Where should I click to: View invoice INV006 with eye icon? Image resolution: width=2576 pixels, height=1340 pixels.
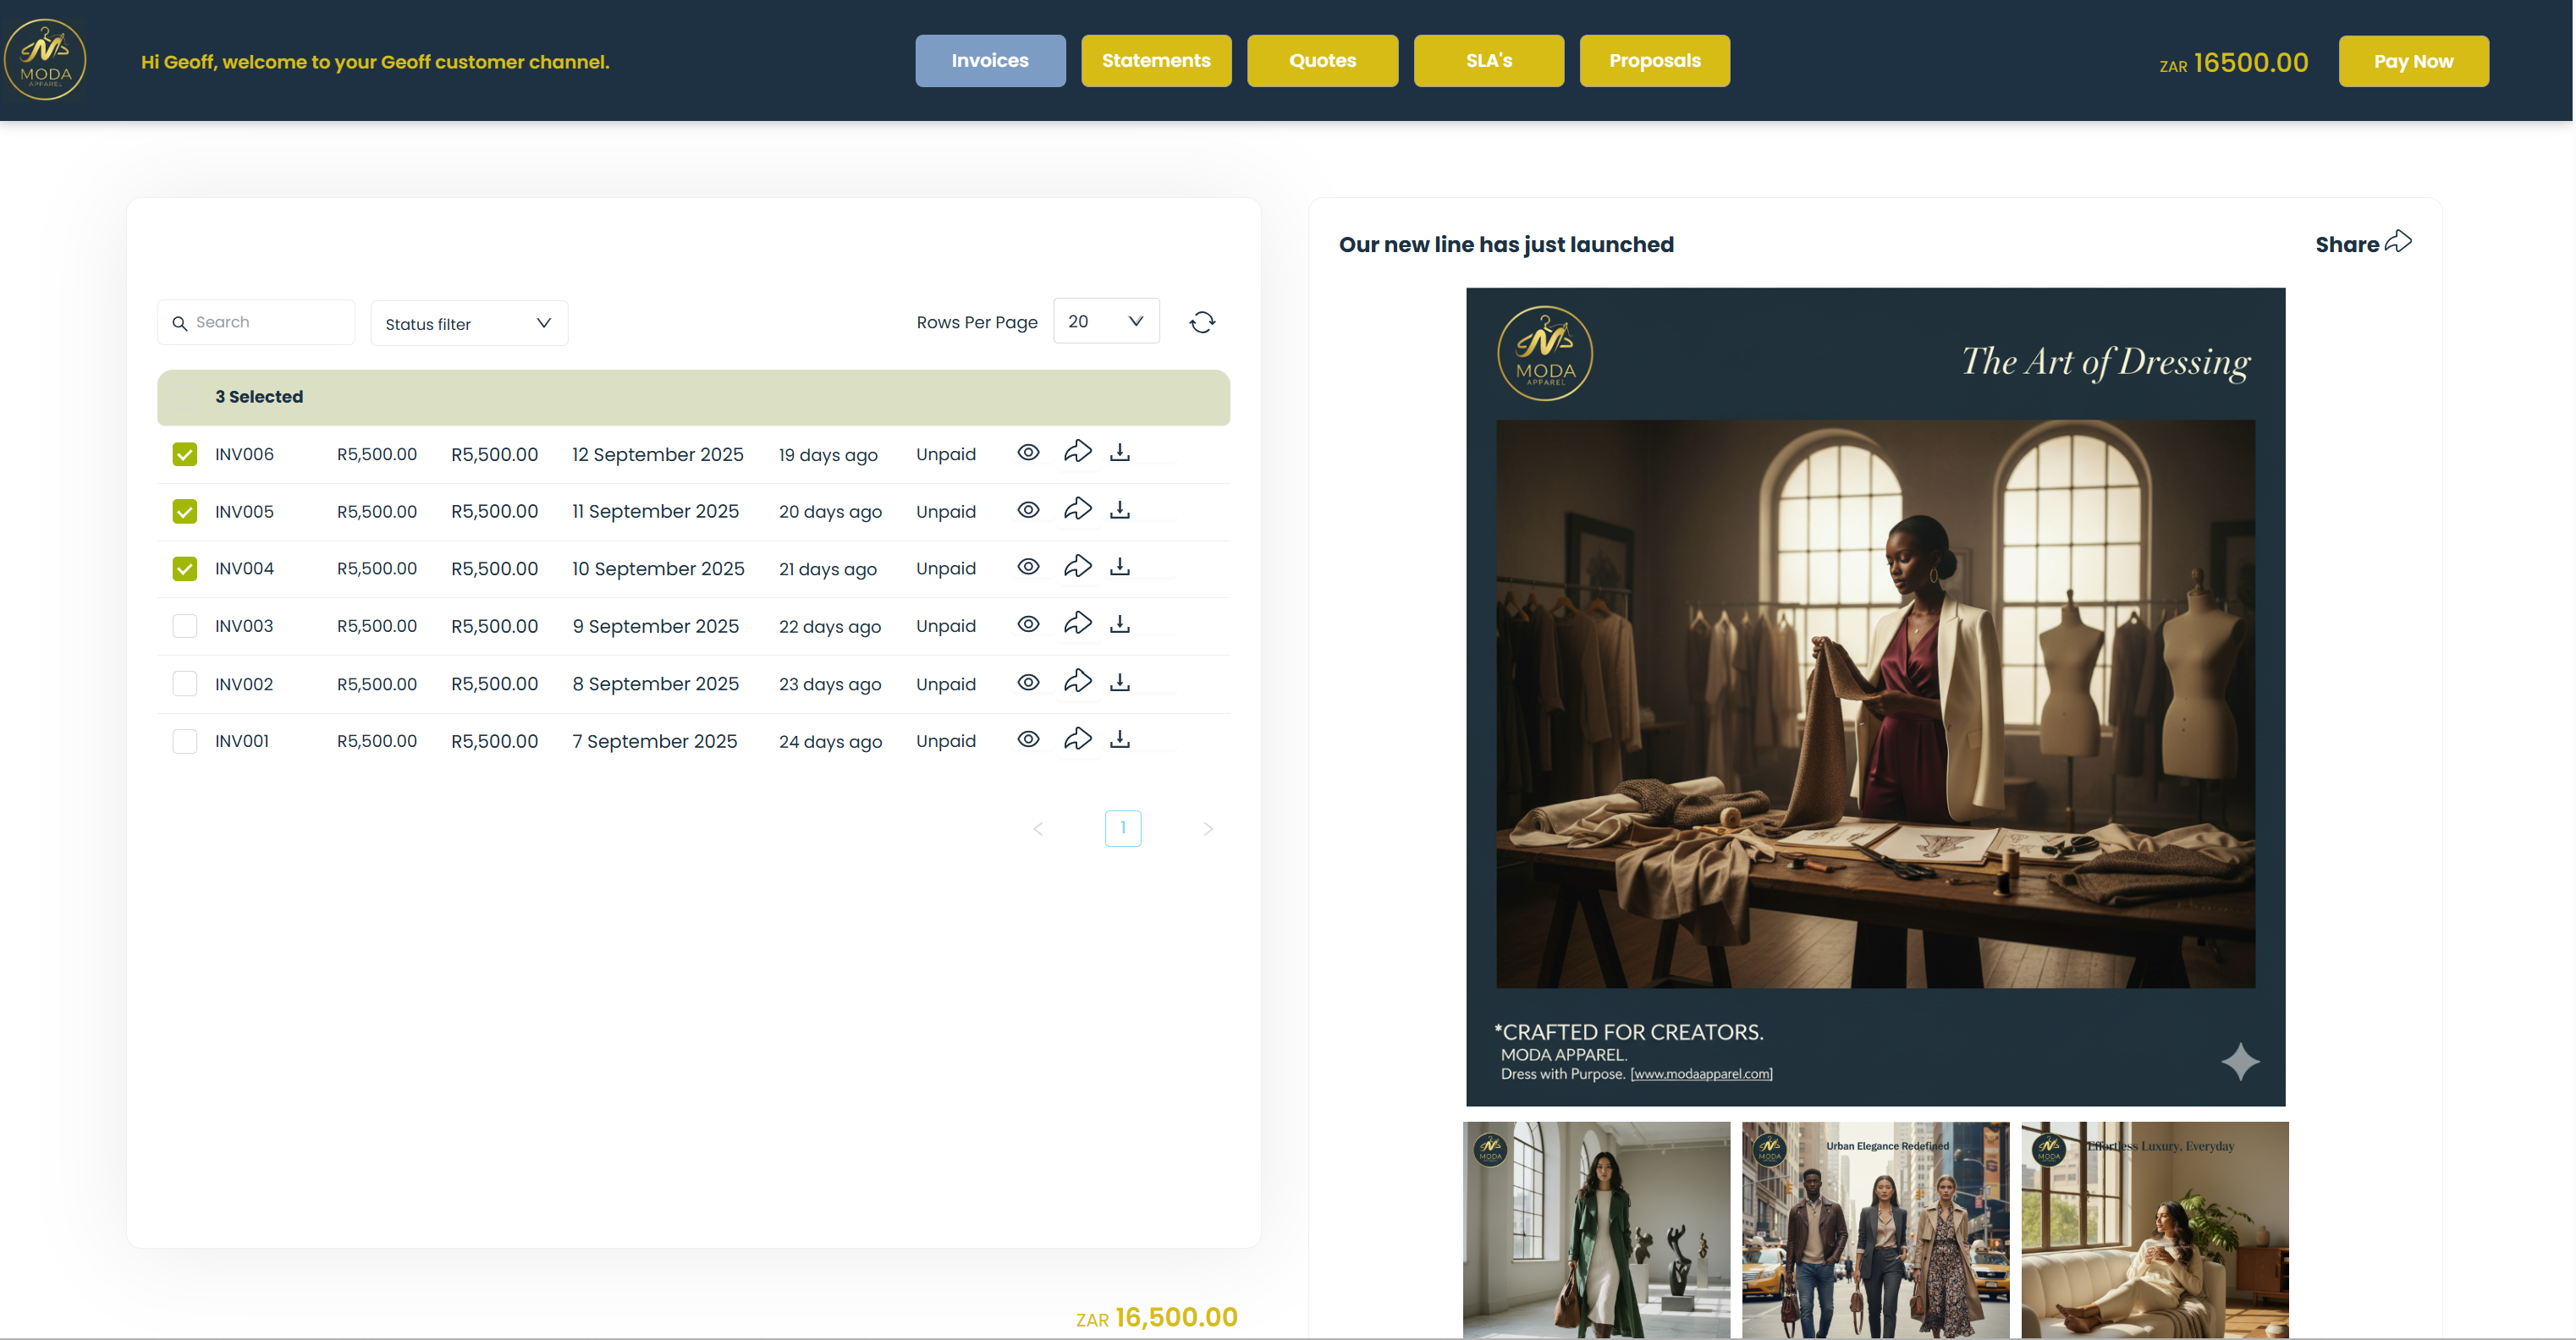[x=1028, y=453]
